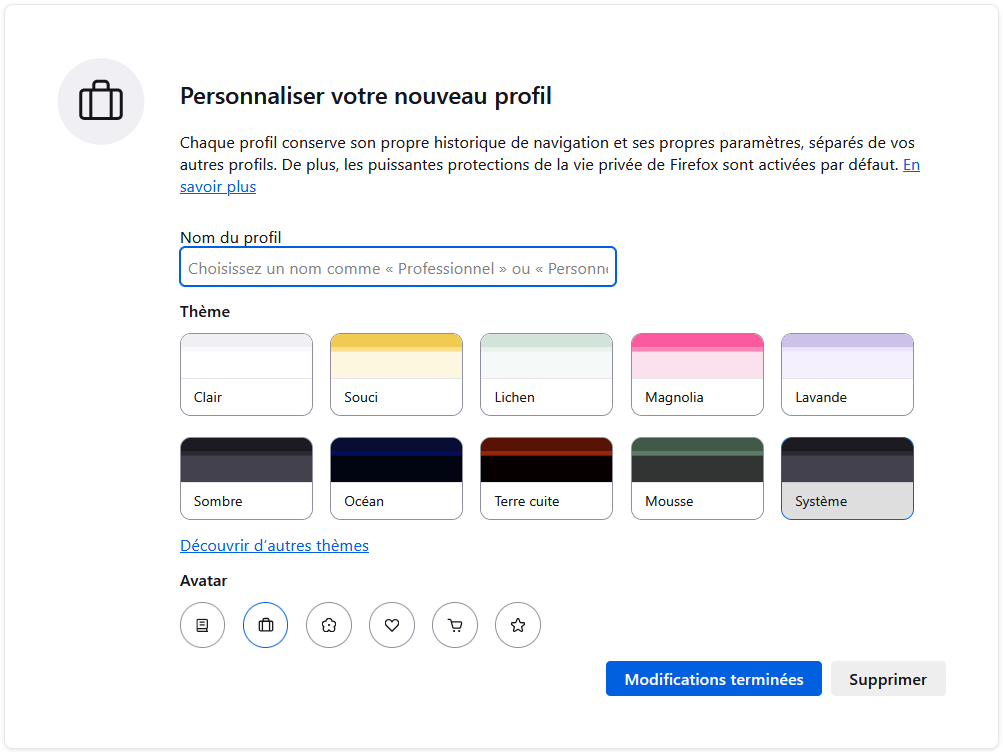Viewport: 1003px width, 752px height.
Task: Select the flower avatar
Action: 328,624
